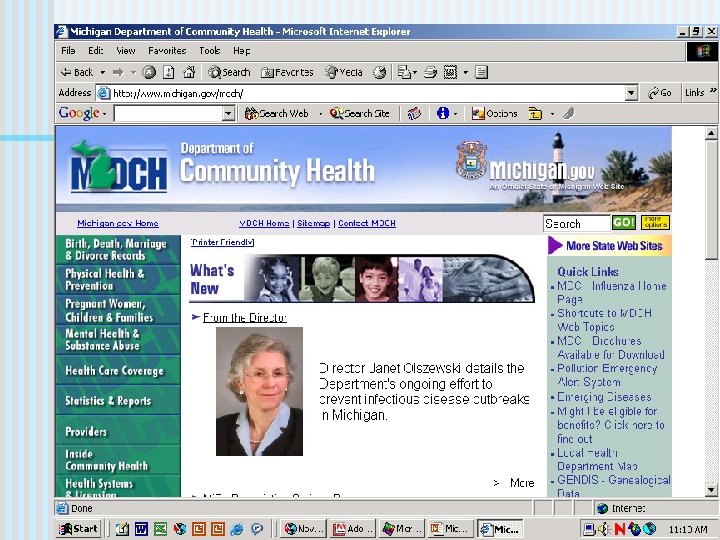This screenshot has height=540, width=720.
Task: Open the address bar URL dropdown
Action: pyautogui.click(x=631, y=93)
